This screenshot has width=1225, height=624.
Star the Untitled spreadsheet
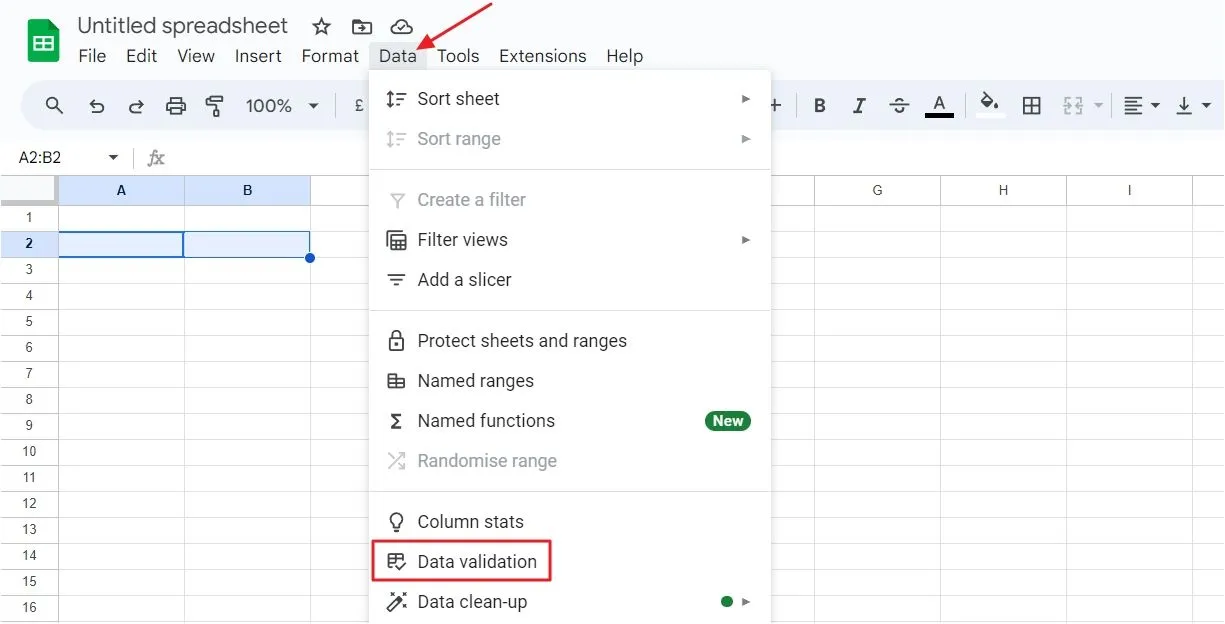tap(321, 27)
